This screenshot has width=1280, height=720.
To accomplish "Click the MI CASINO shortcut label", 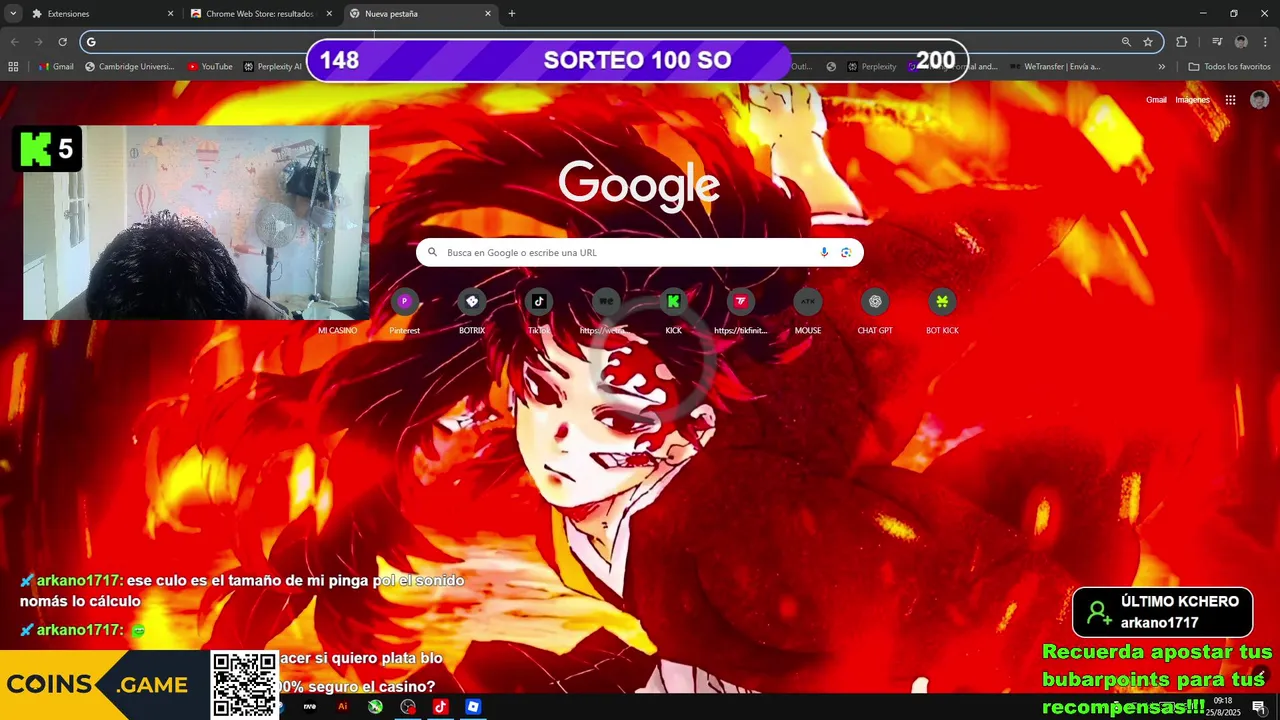I will pyautogui.click(x=337, y=331).
